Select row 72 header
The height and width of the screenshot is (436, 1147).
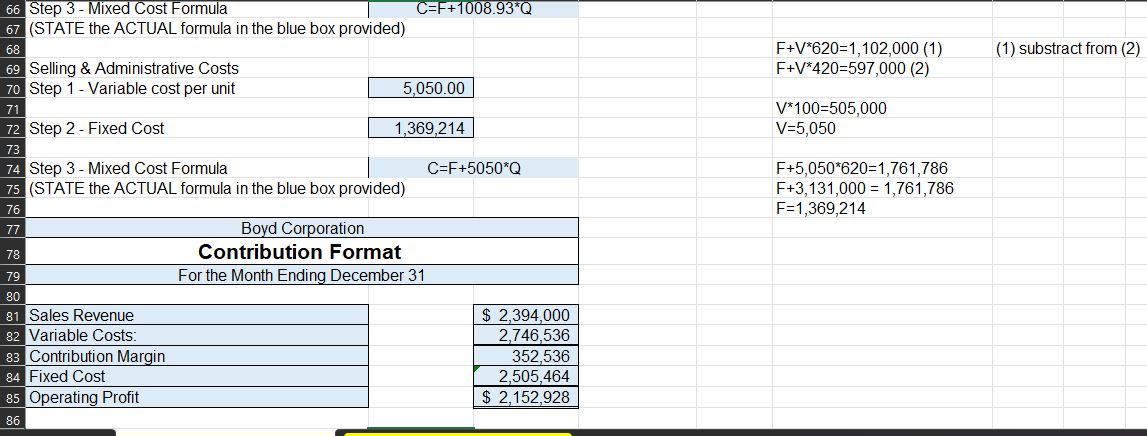pos(12,129)
